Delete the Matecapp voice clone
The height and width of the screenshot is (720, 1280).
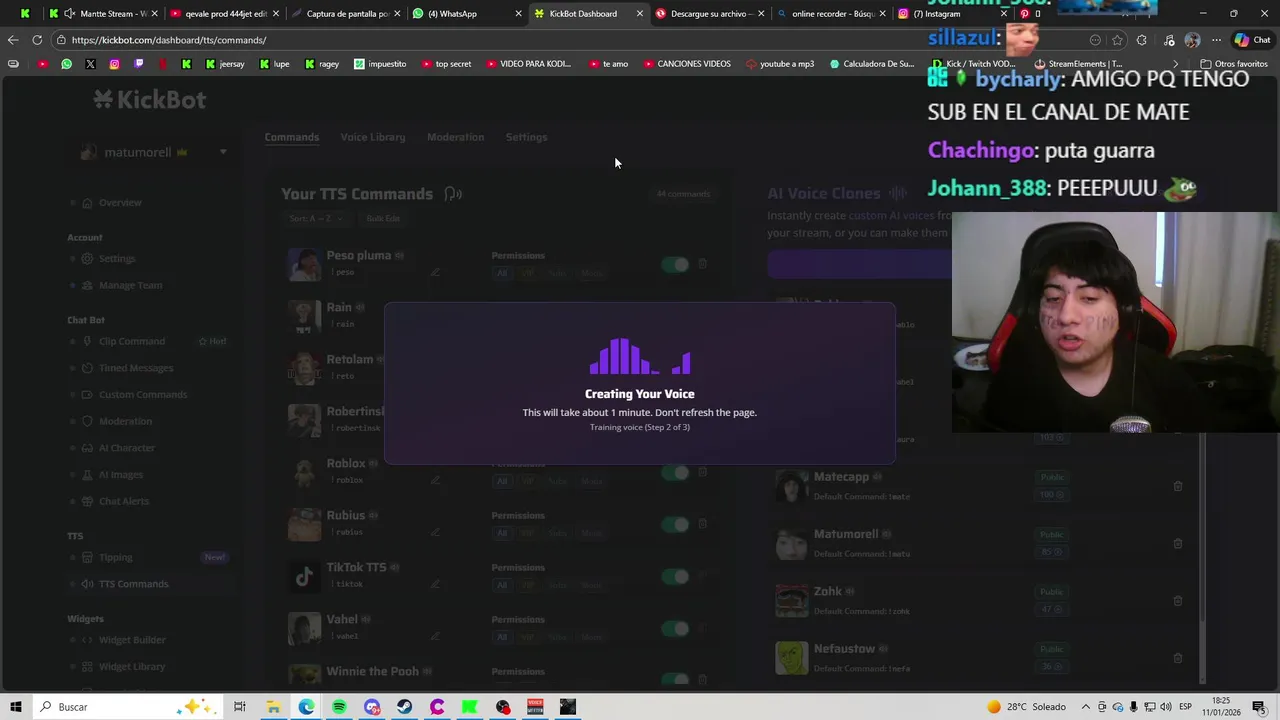click(x=1177, y=486)
